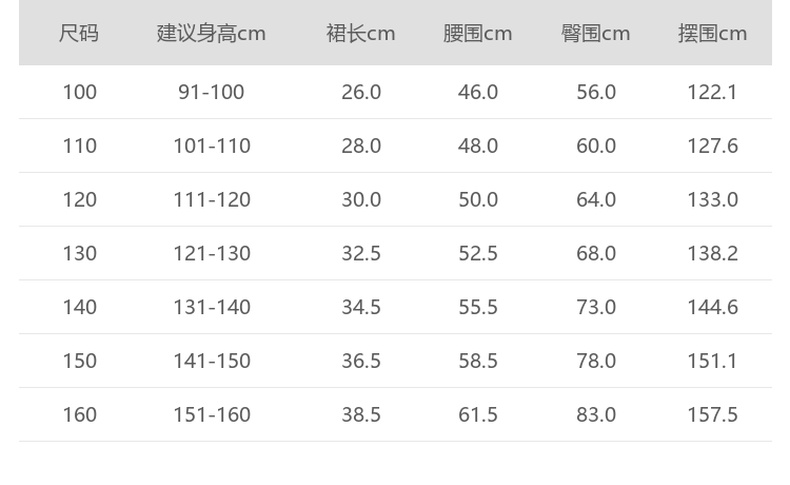790x485 pixels.
Task: Select the 32.5 skirt length value
Action: click(x=361, y=254)
